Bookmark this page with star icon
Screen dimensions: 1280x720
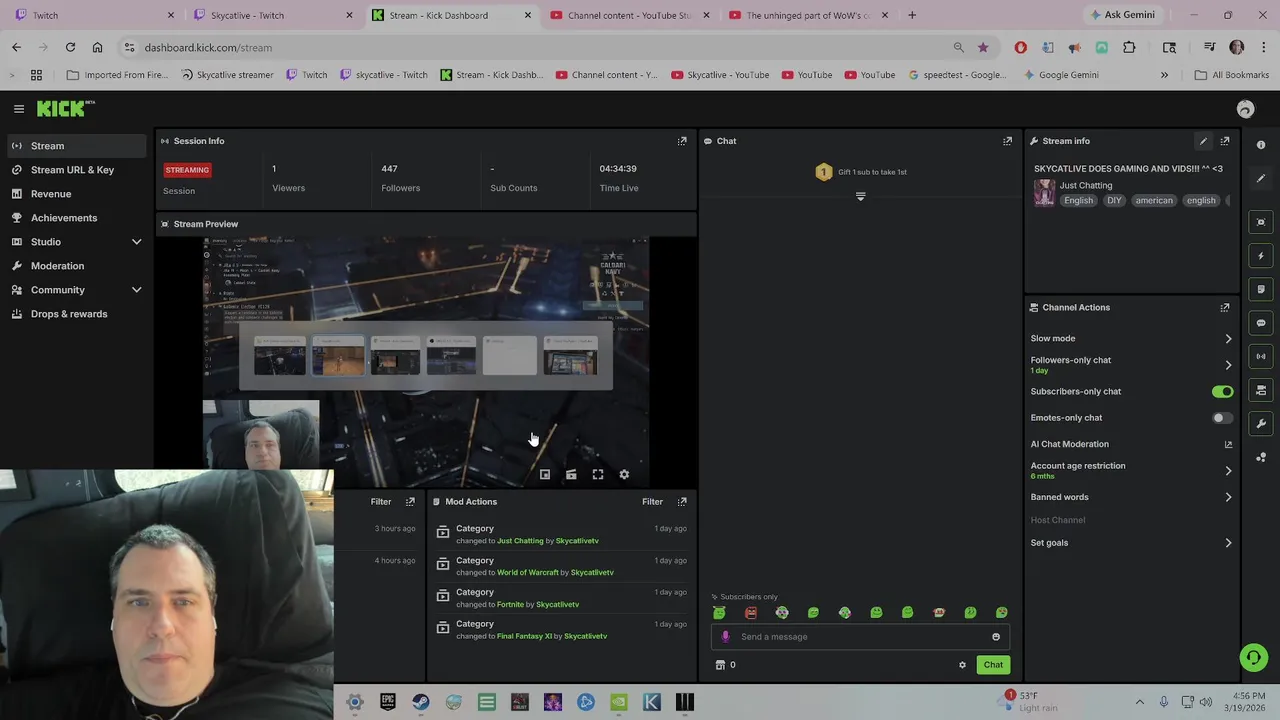pos(983,47)
